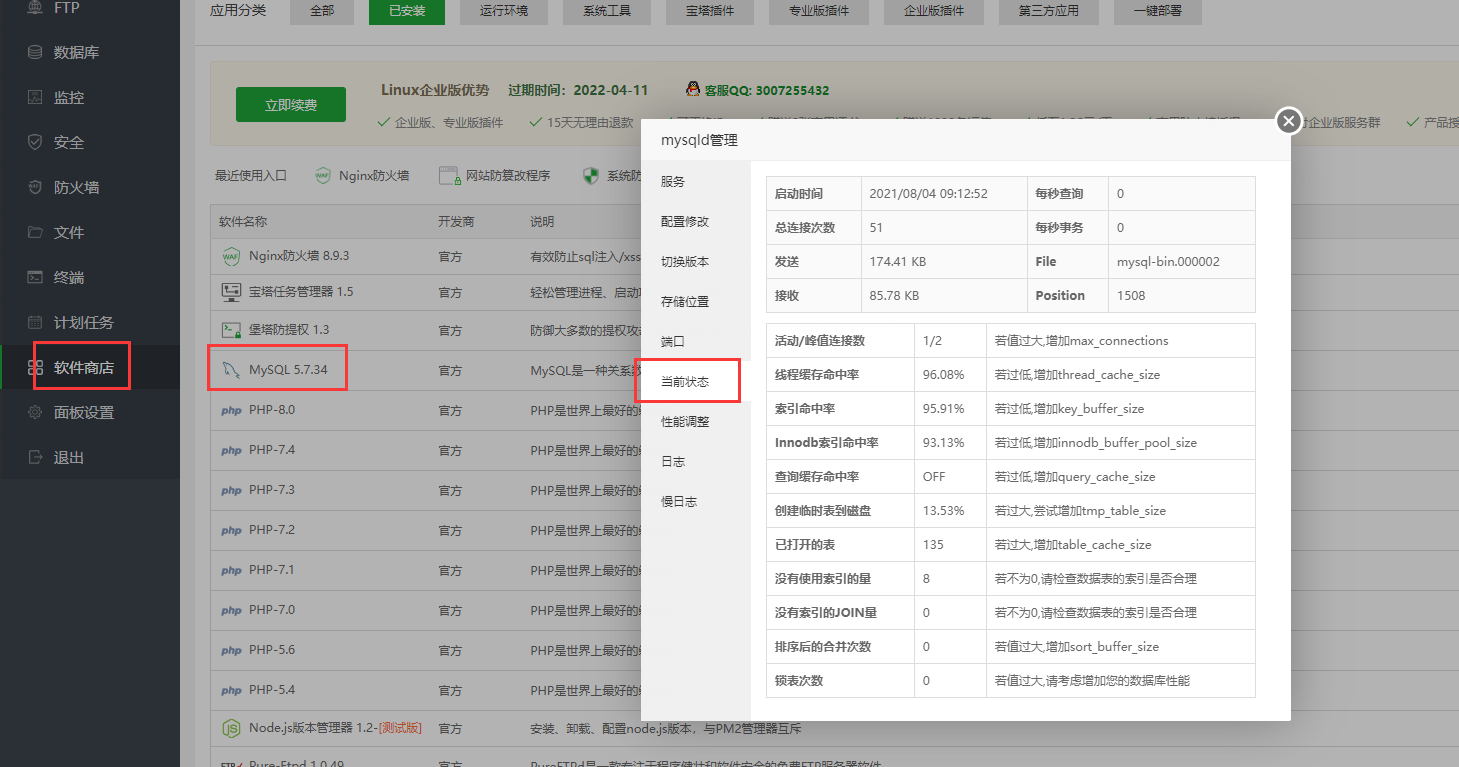The image size is (1459, 767).
Task: Click the 防火墙 flame icon
Action: pyautogui.click(x=35, y=187)
